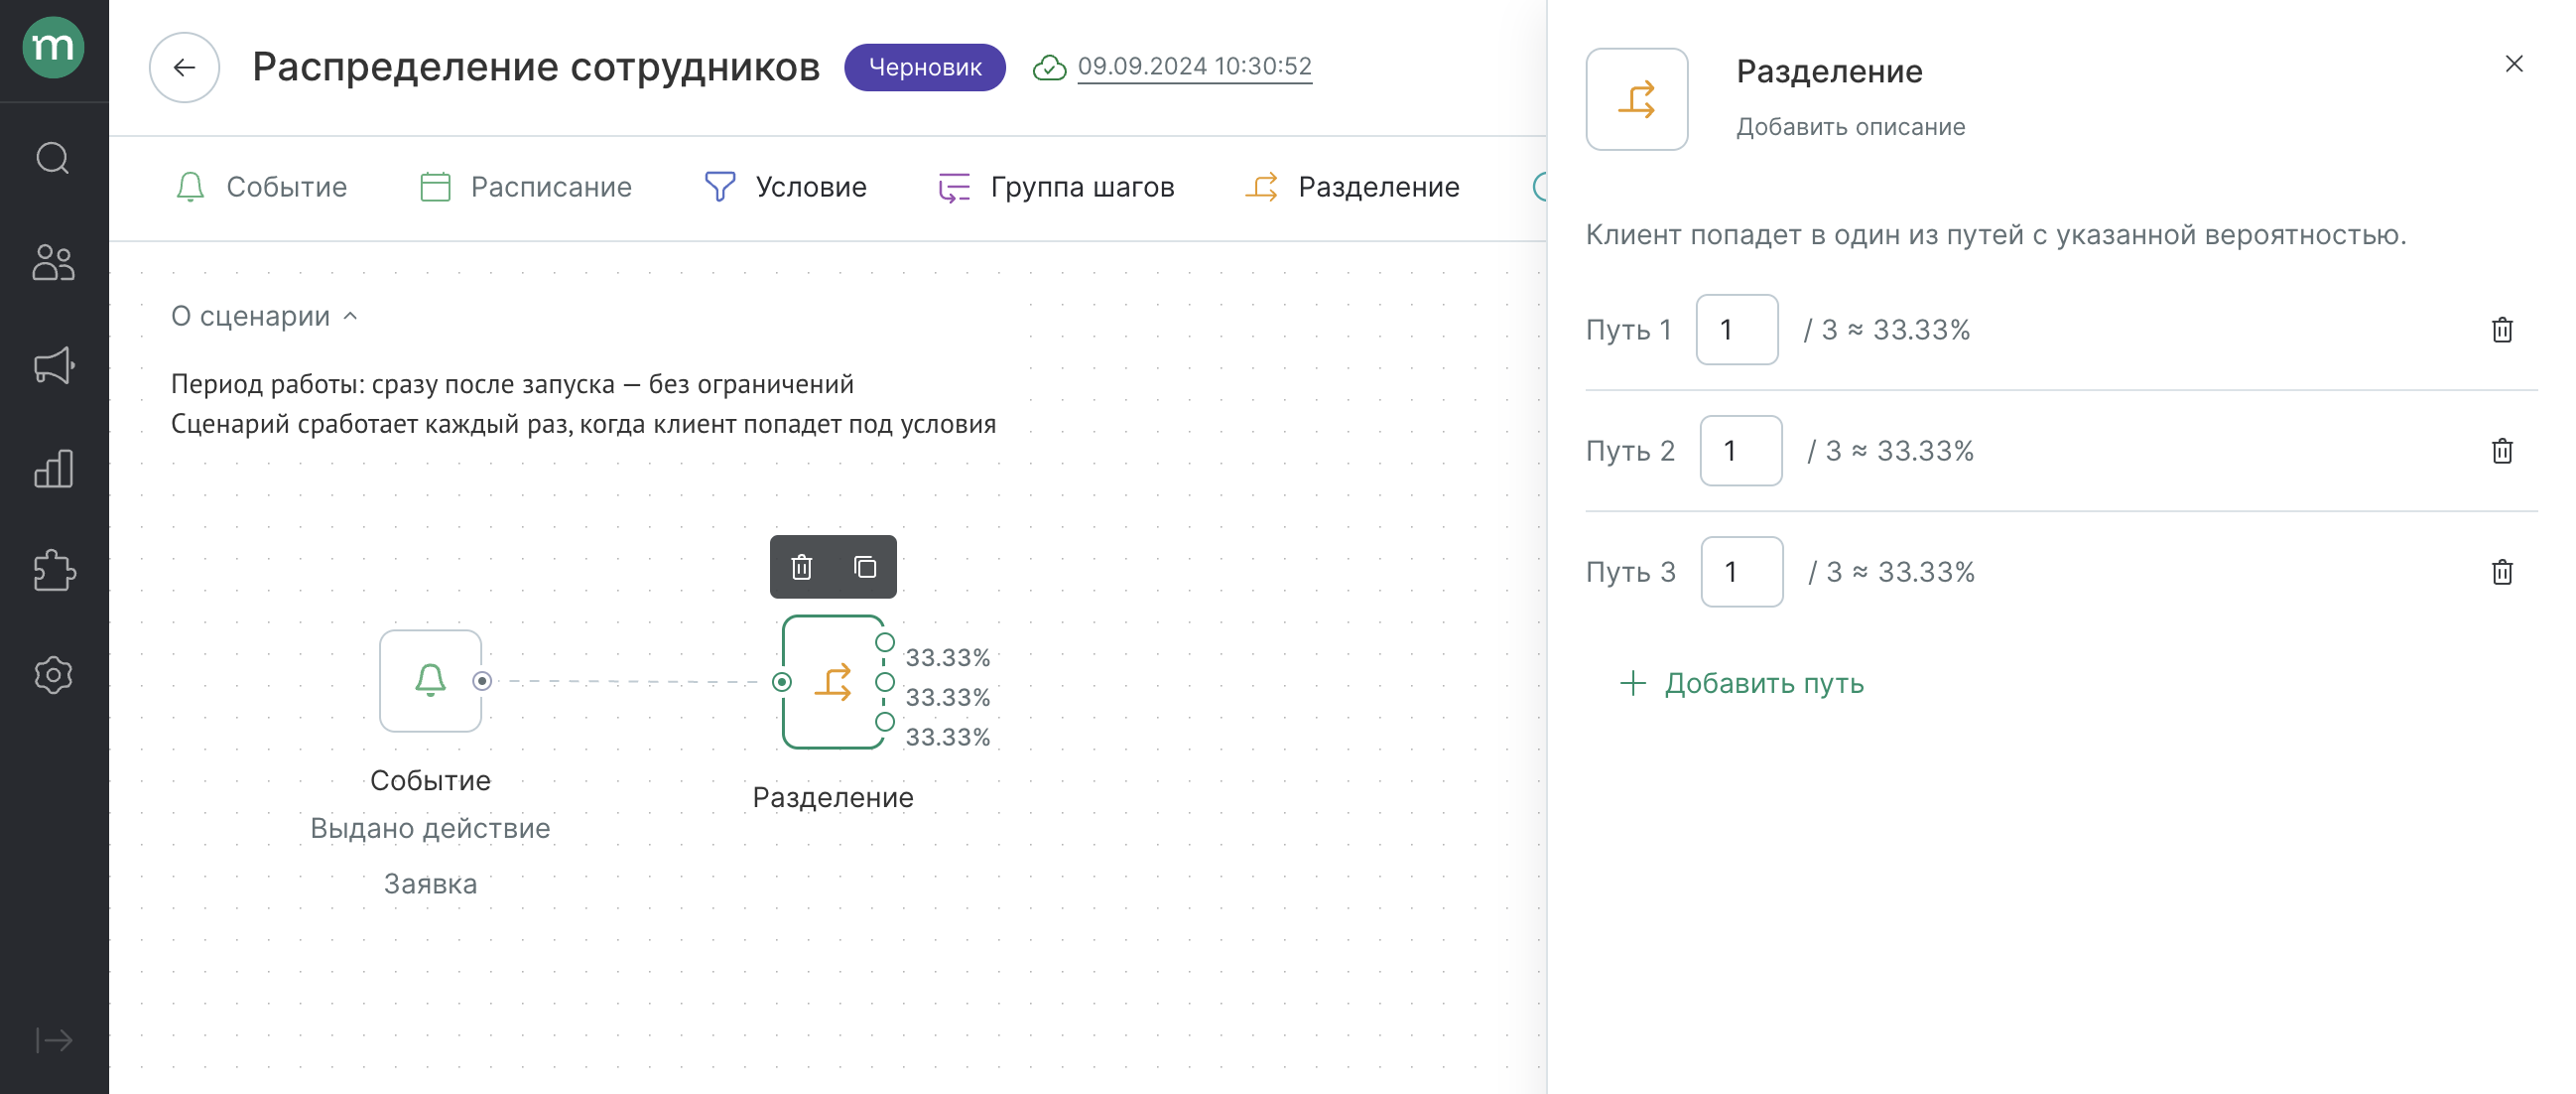Delete the selected Разделение node on canvas
Image resolution: width=2576 pixels, height=1094 pixels.
(x=801, y=567)
